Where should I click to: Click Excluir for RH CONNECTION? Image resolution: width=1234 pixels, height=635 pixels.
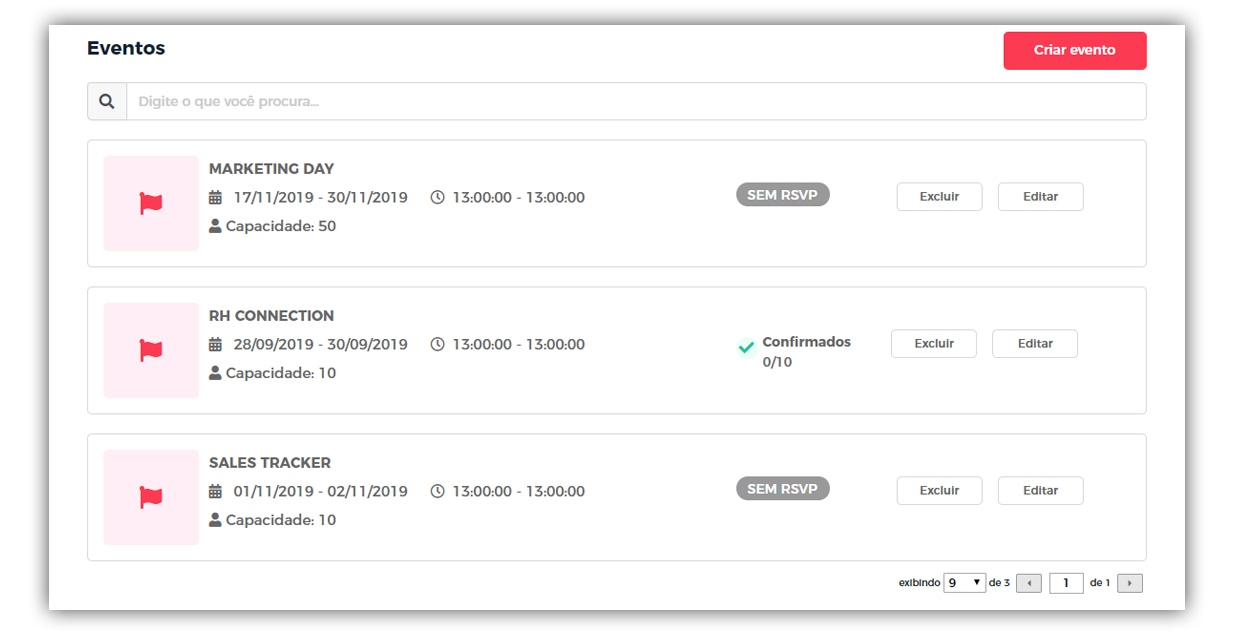coord(934,344)
